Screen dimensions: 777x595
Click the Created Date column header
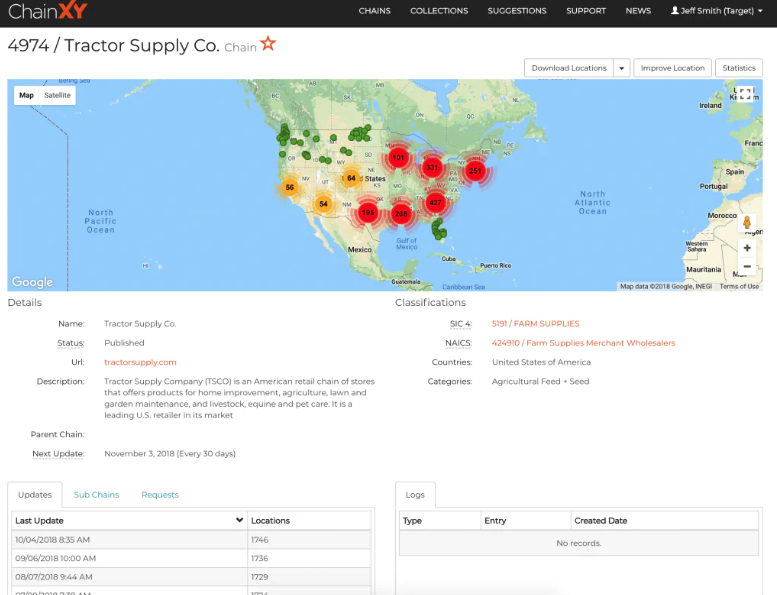665,521
